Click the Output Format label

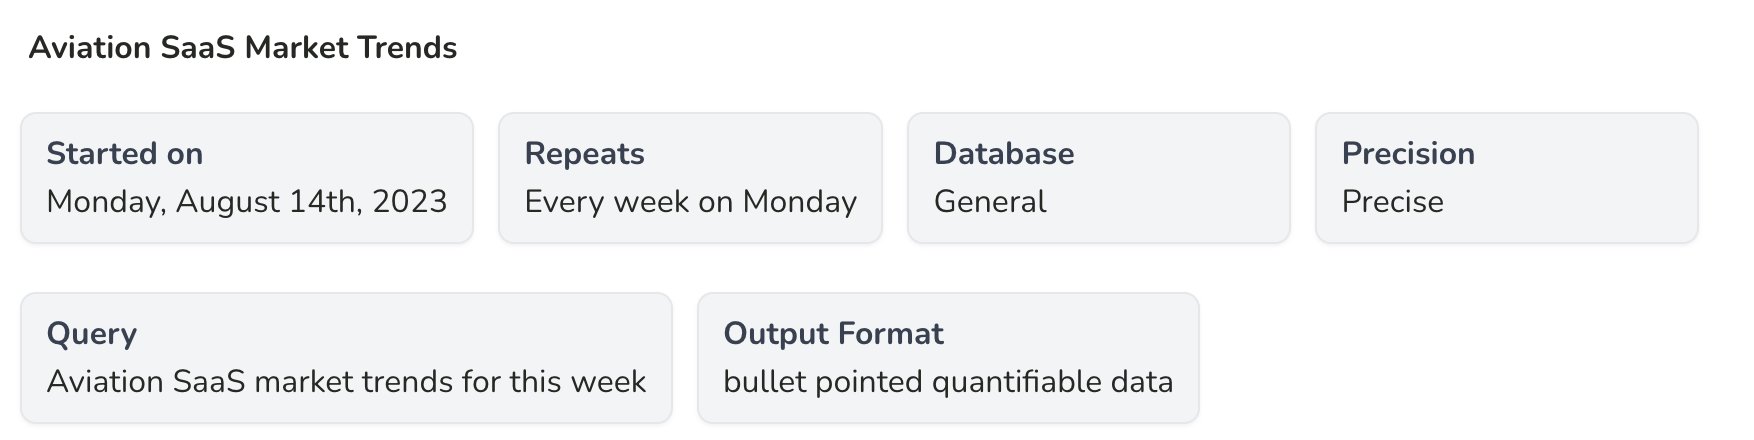[x=833, y=333]
